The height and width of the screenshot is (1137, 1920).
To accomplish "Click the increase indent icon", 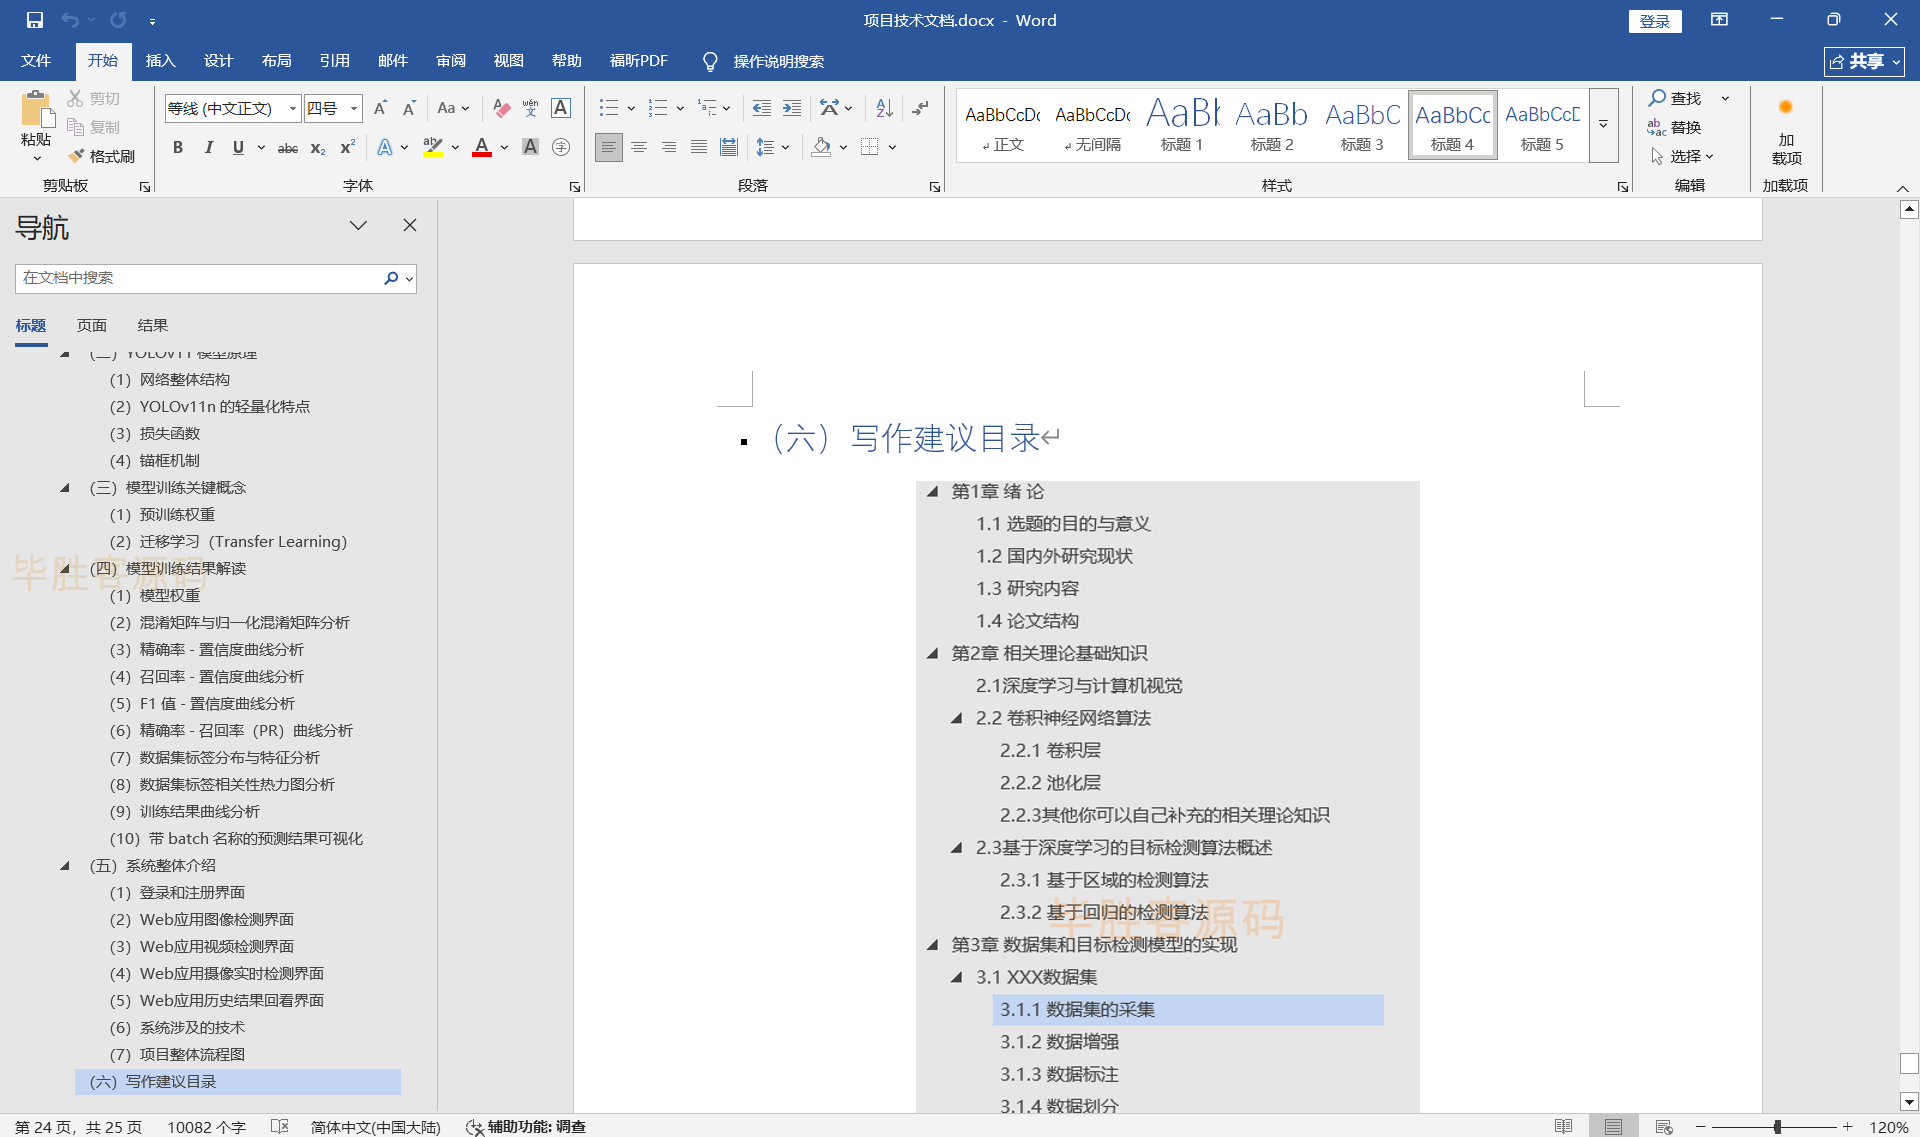I will [x=792, y=108].
